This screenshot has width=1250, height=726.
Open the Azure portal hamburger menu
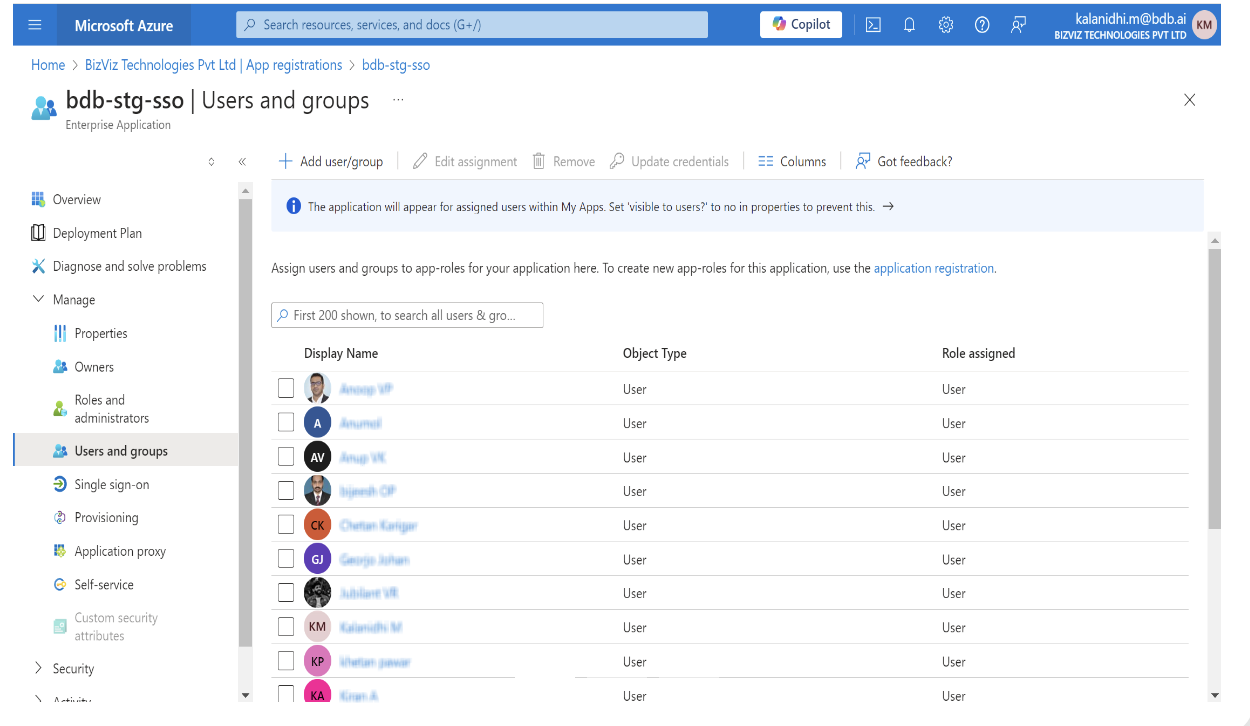35,25
